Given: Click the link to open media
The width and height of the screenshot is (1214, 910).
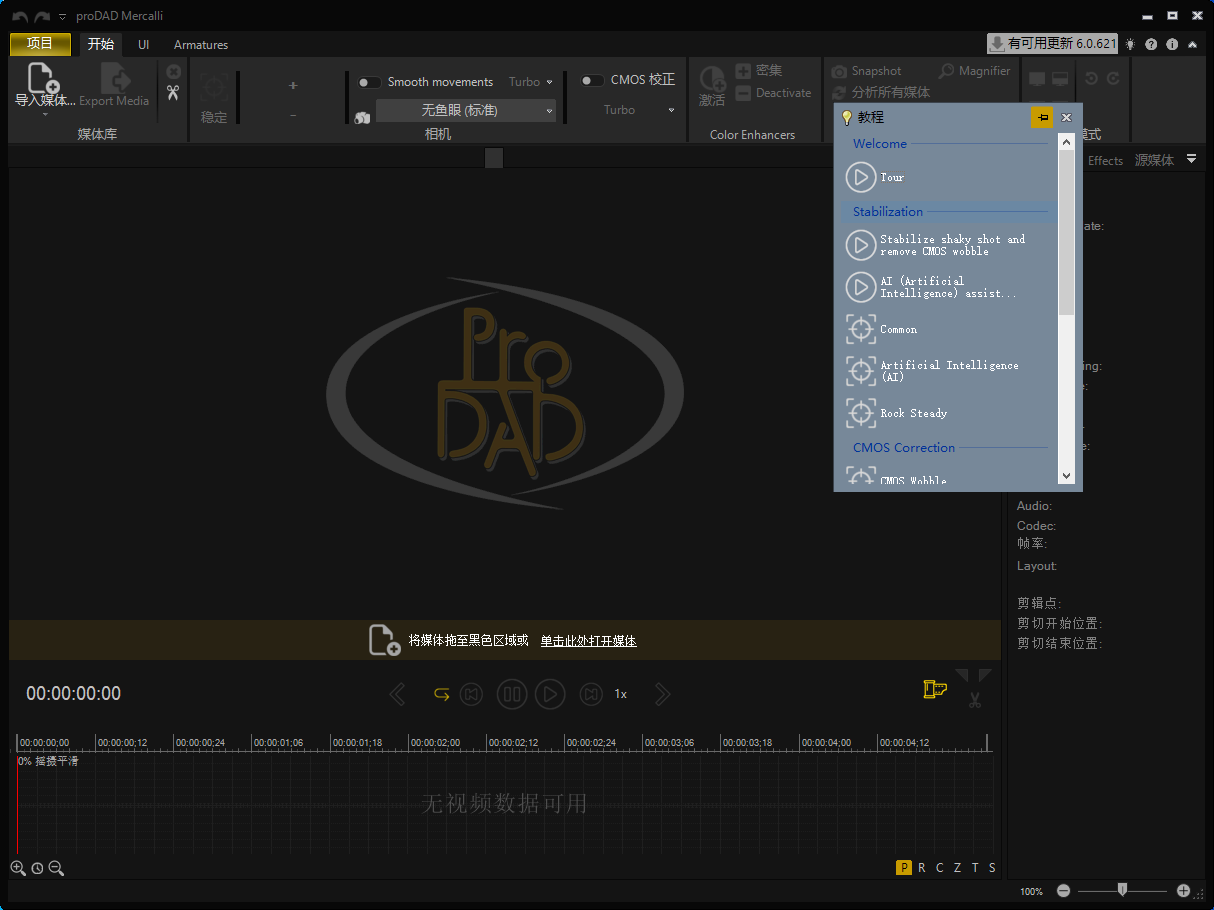Looking at the screenshot, I should [588, 641].
